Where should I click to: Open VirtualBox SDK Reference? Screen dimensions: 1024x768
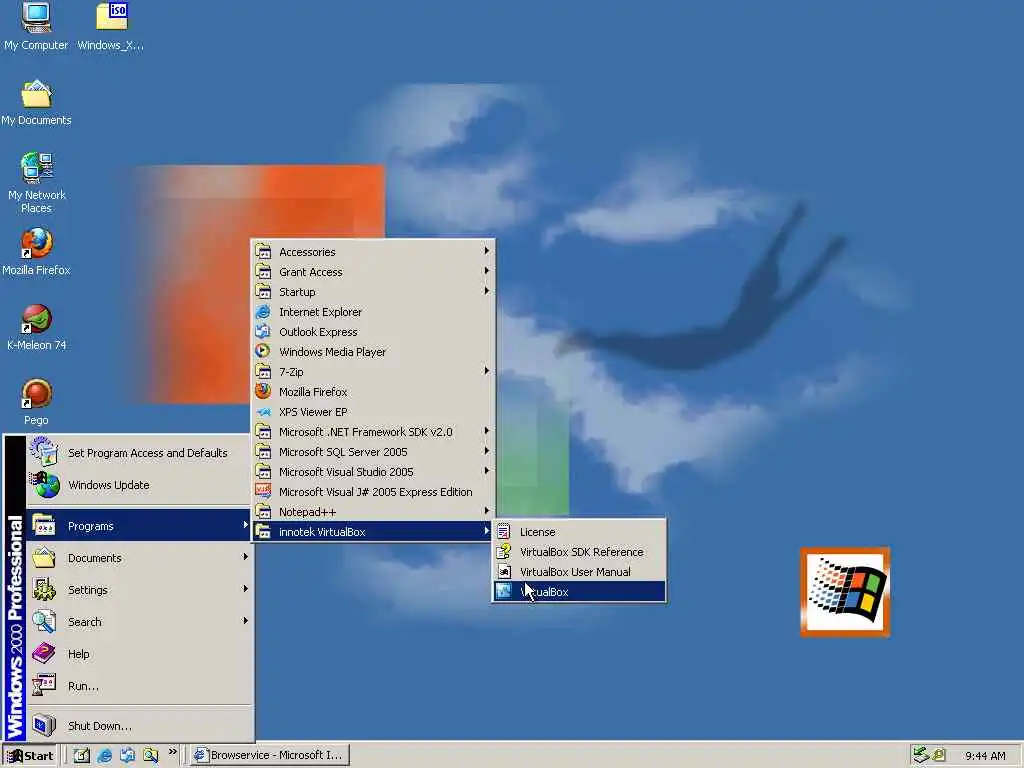[579, 552]
